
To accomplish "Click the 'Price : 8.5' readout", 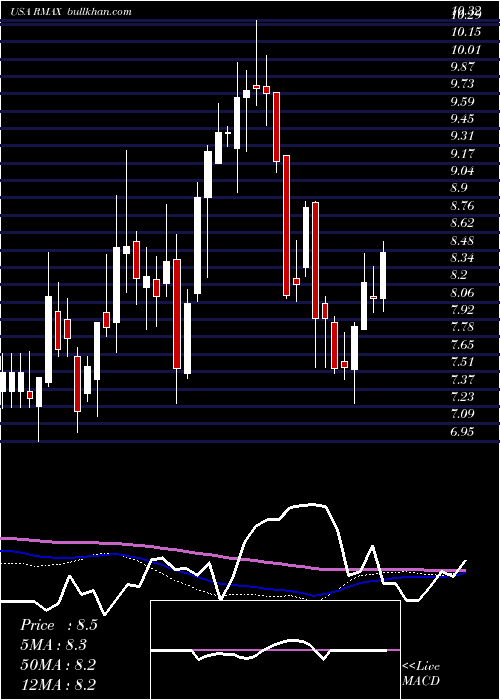I will [59, 625].
